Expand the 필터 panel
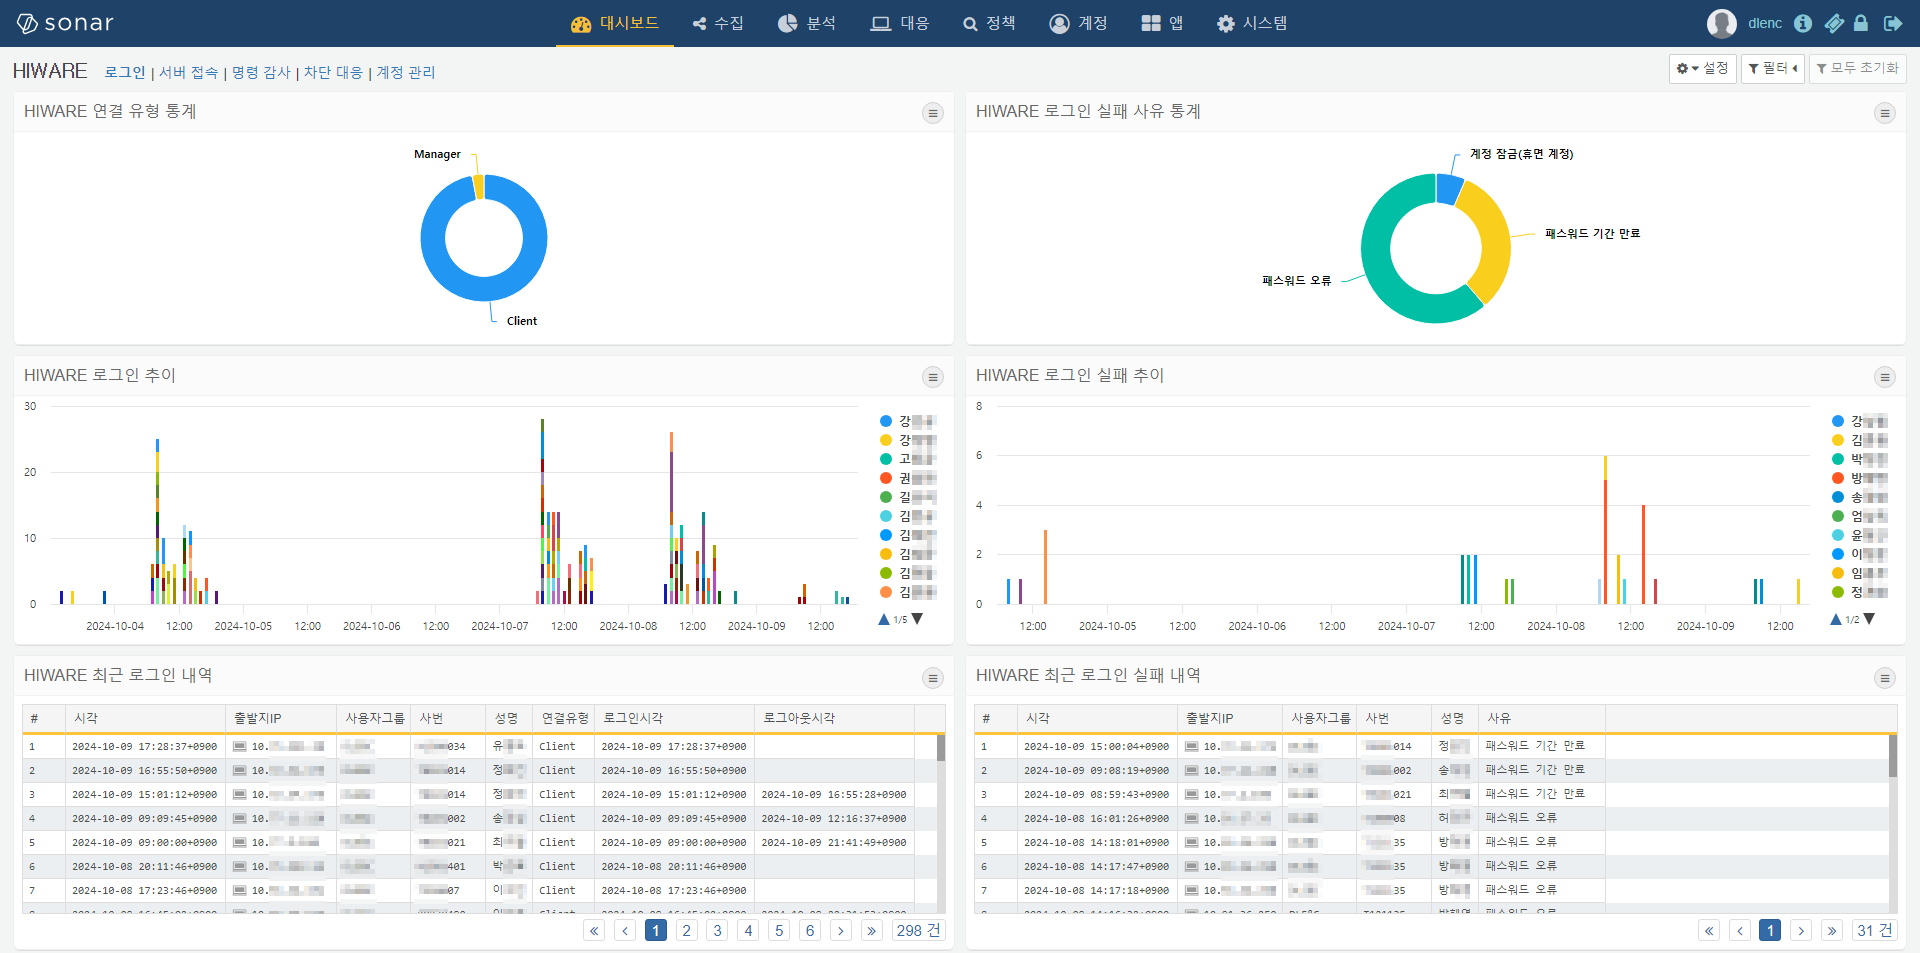This screenshot has height=953, width=1920. [1772, 68]
